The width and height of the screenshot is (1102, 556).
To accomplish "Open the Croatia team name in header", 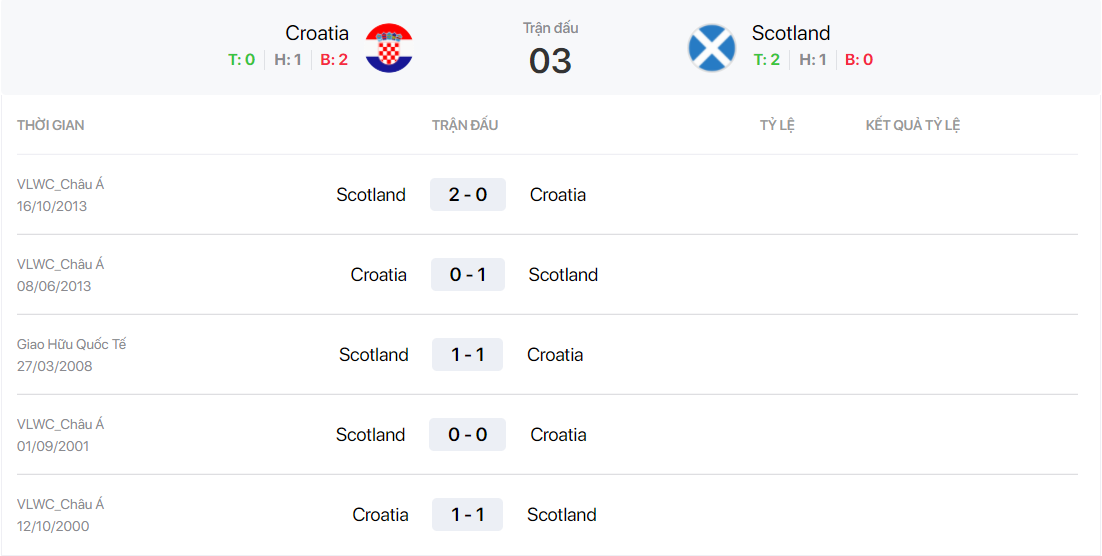I will coord(317,33).
